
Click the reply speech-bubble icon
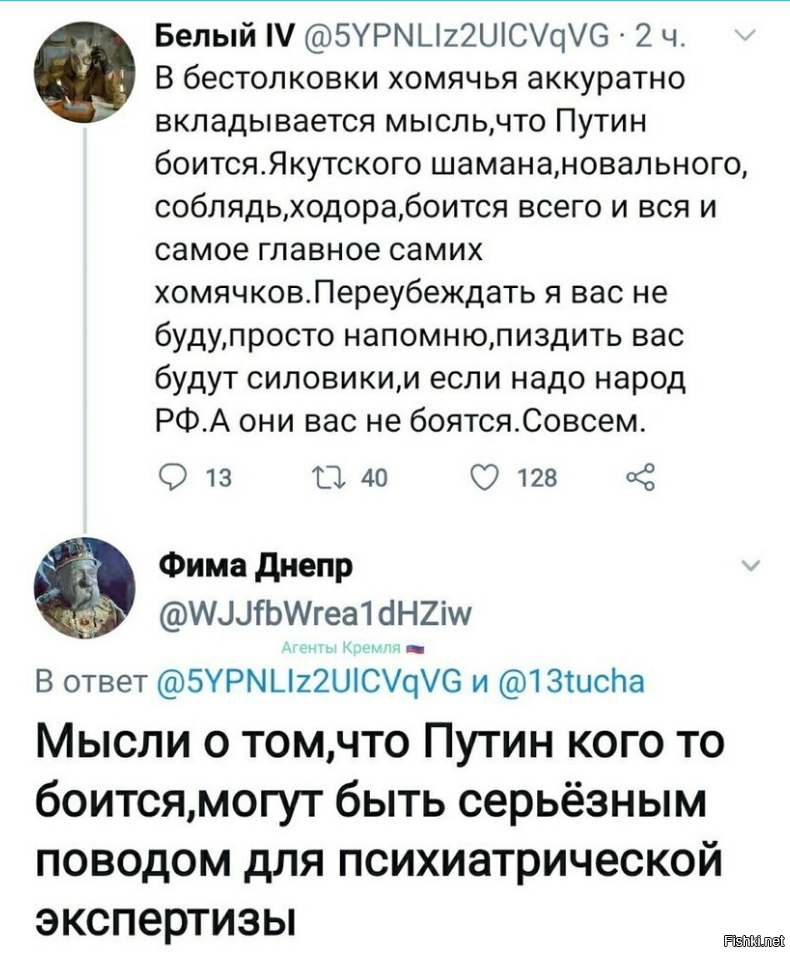171,477
